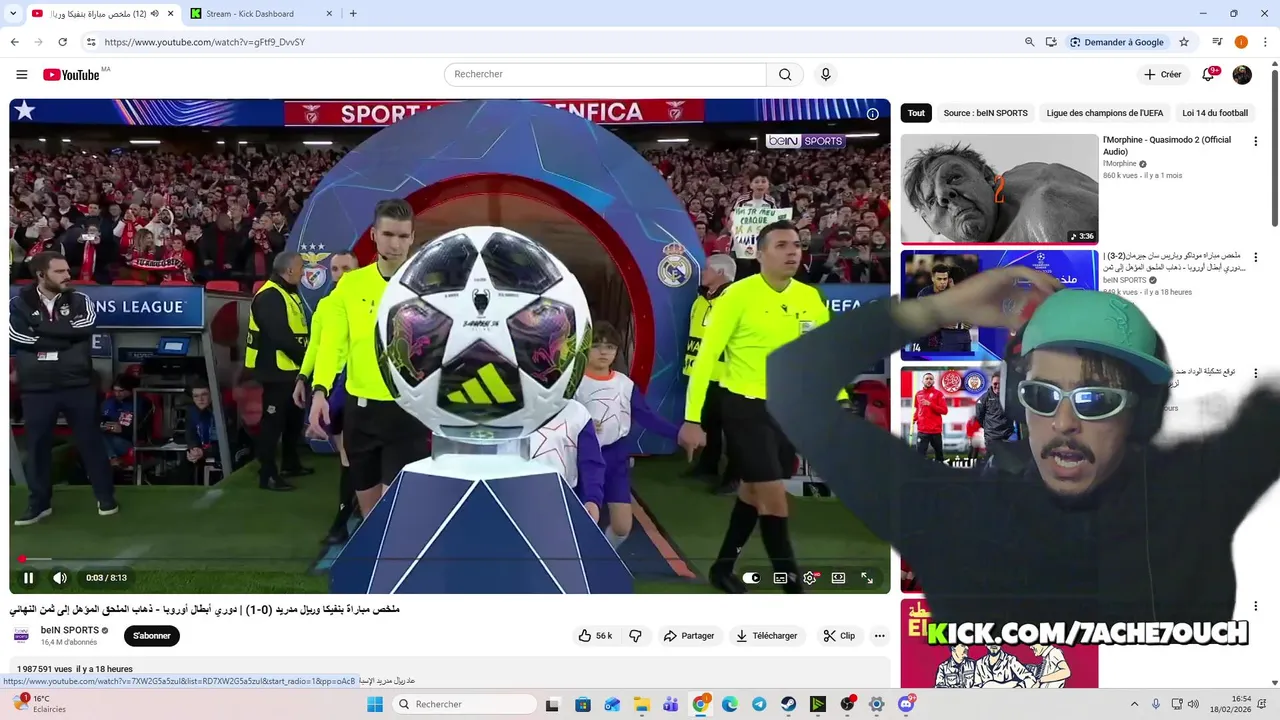Click the Créer create button

[x=1163, y=74]
